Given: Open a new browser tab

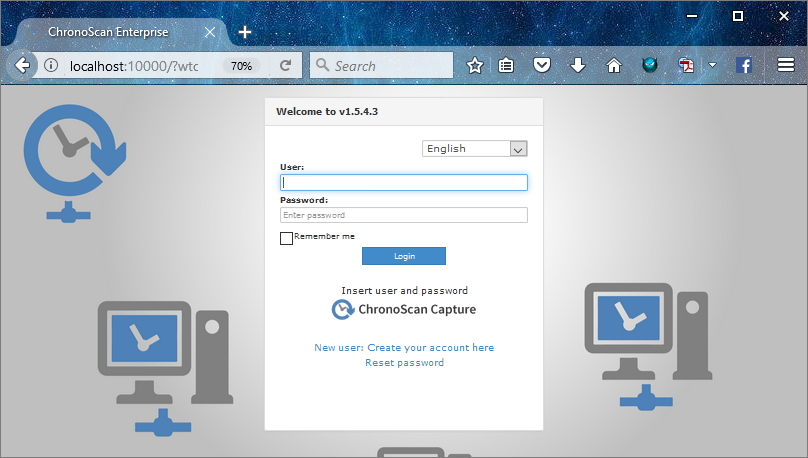Looking at the screenshot, I should tap(245, 32).
